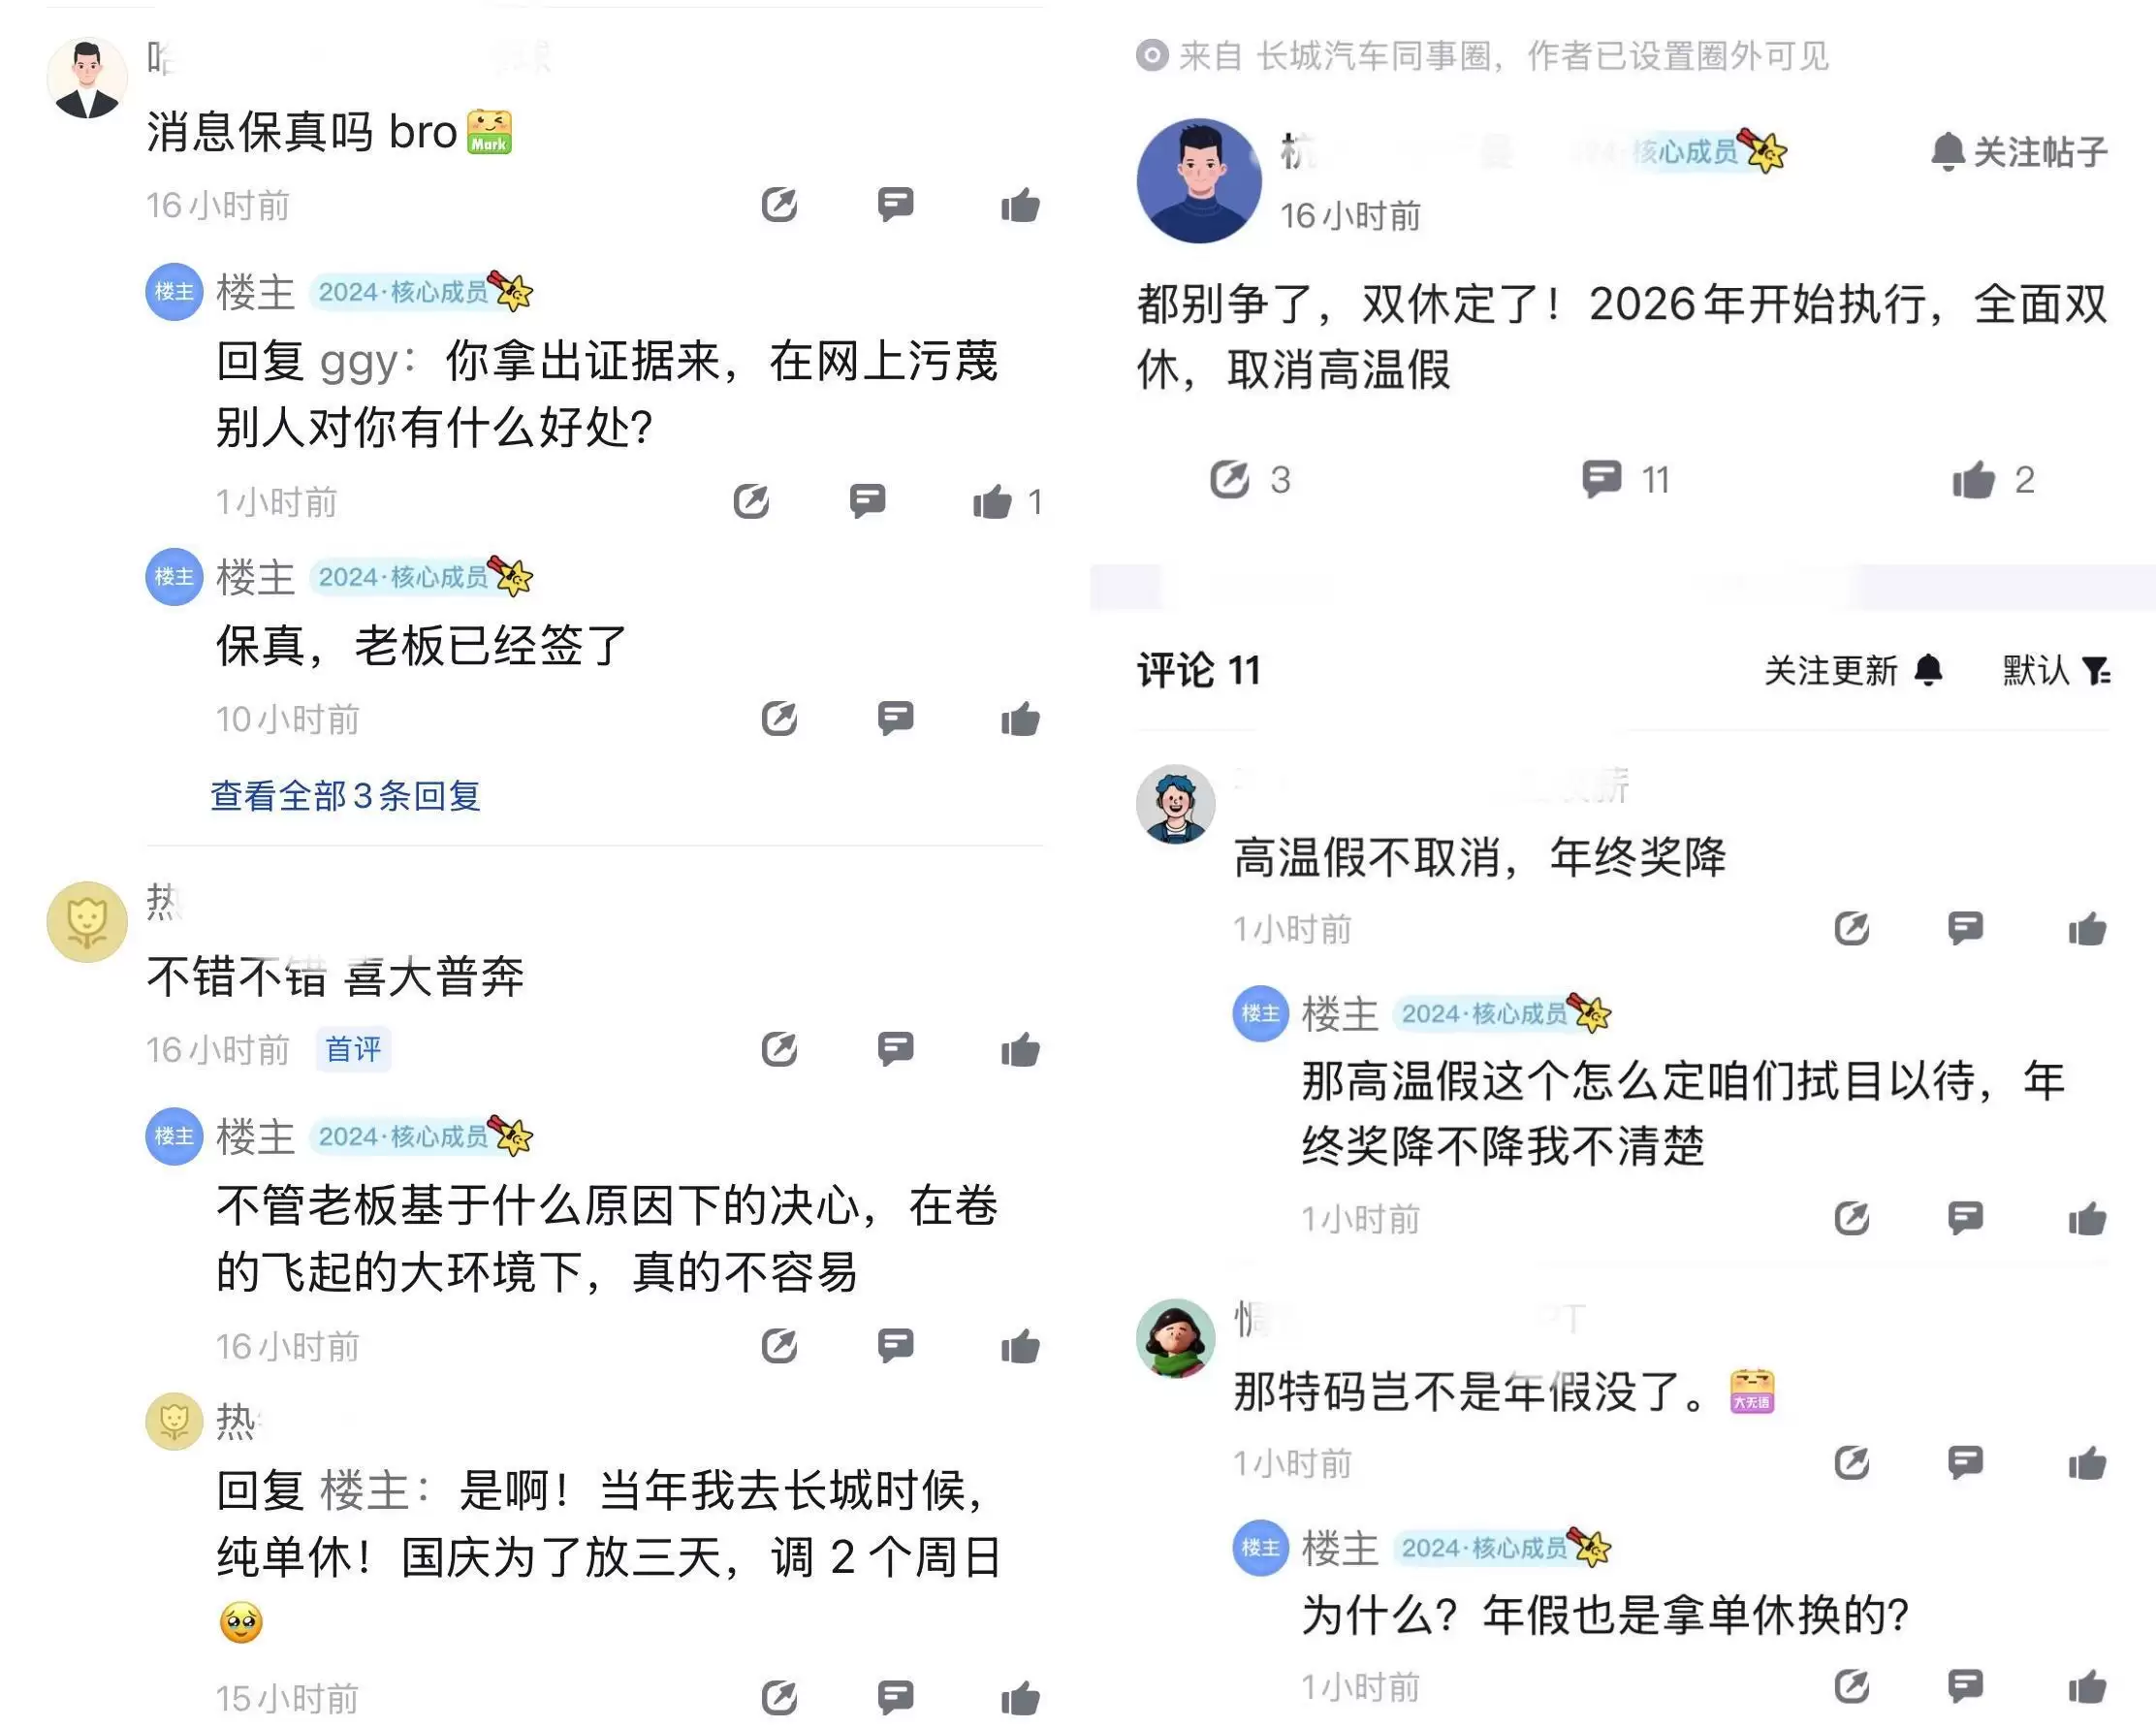Toggle 关注更新 notification bell
Image resolution: width=2156 pixels, height=1728 pixels.
tap(1852, 670)
